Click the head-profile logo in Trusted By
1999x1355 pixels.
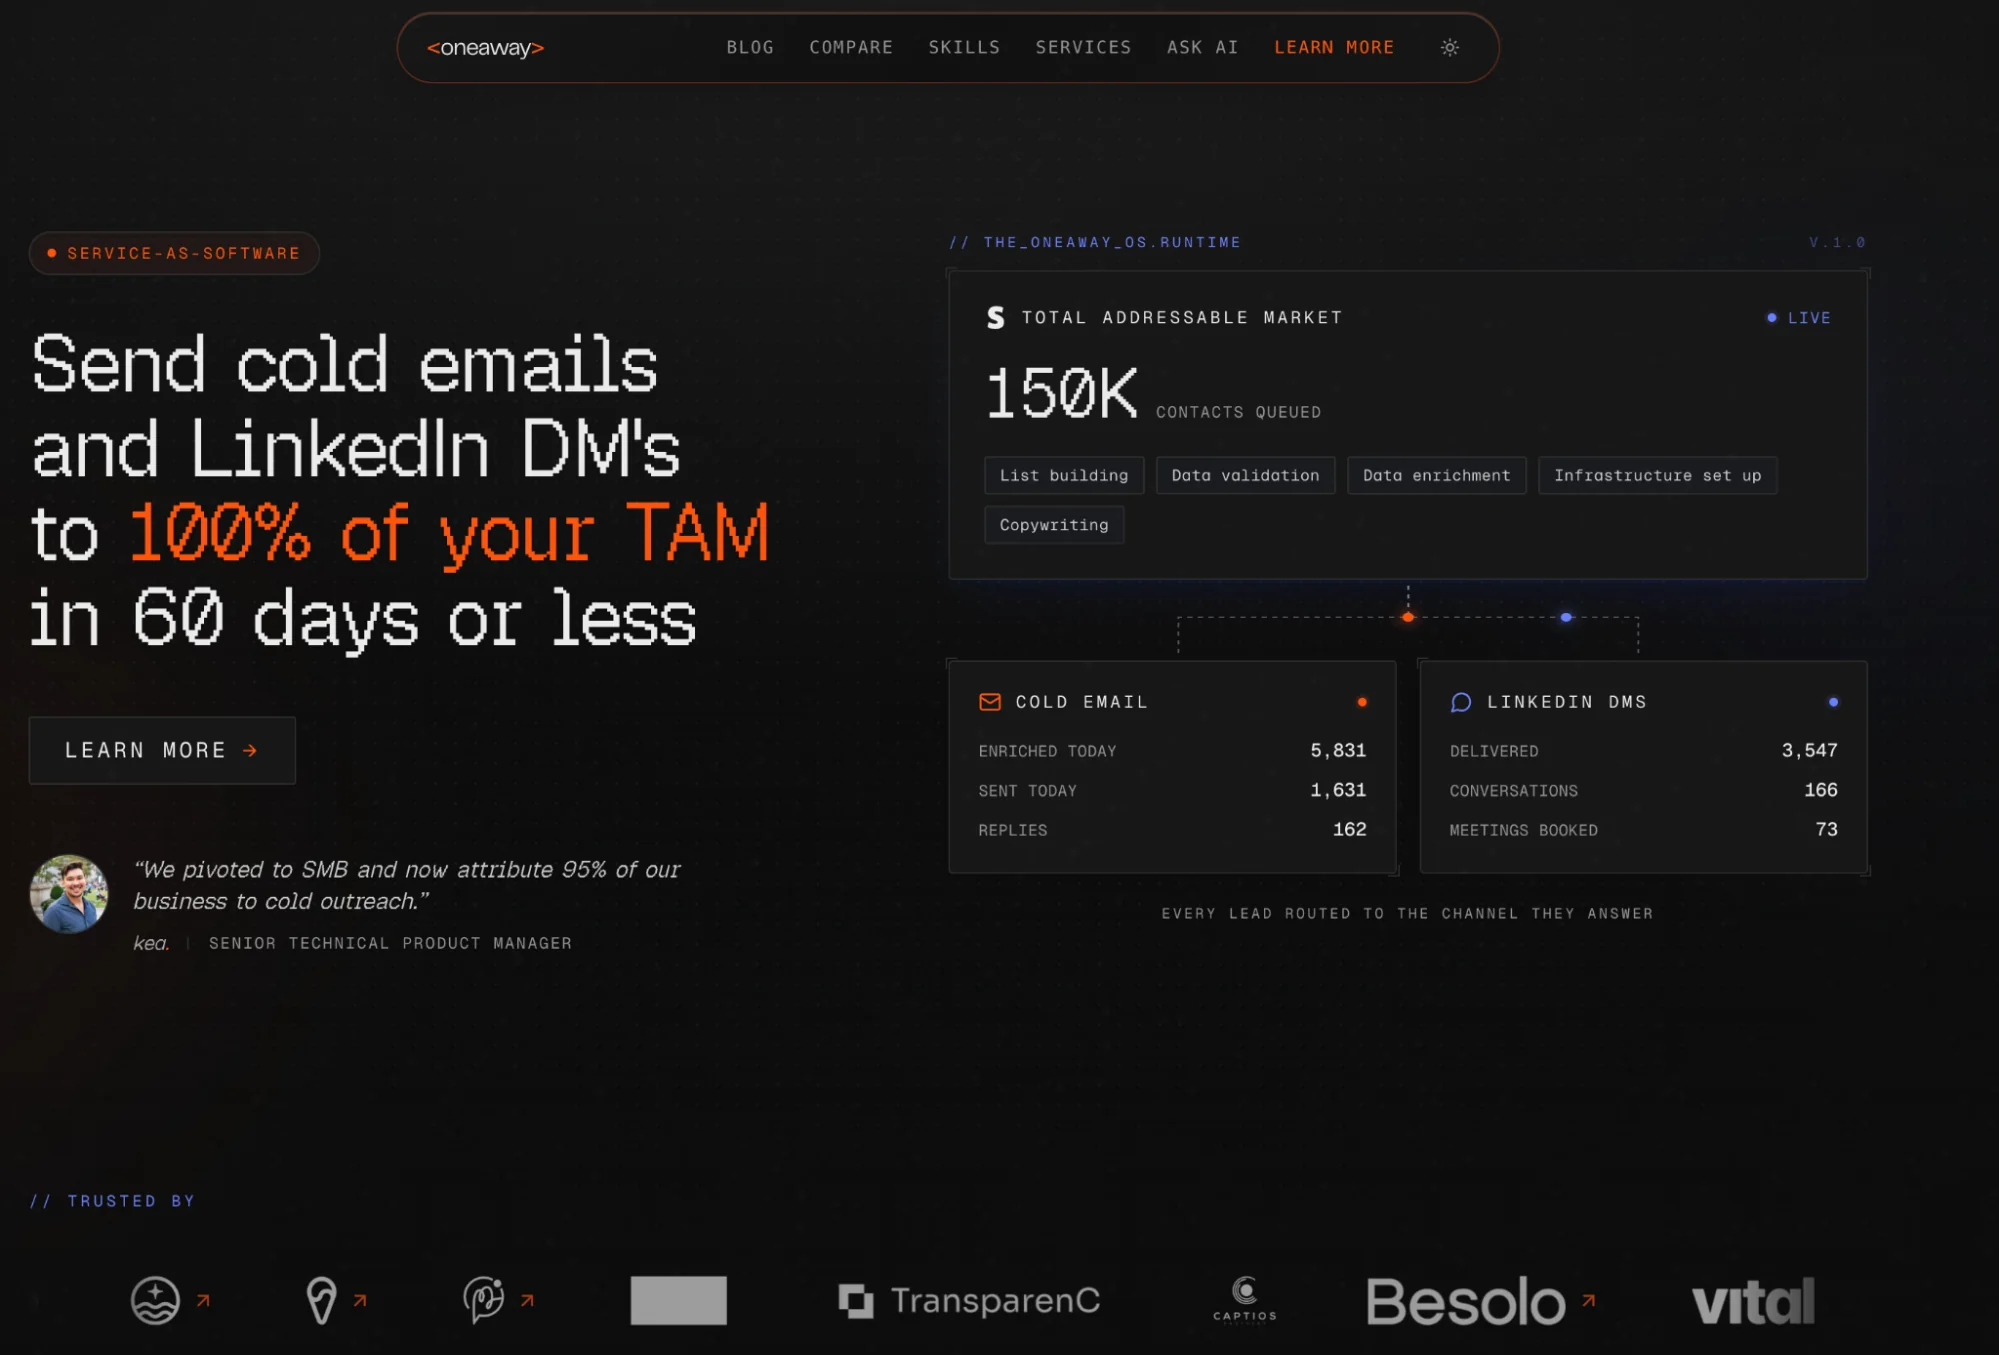(x=484, y=1300)
